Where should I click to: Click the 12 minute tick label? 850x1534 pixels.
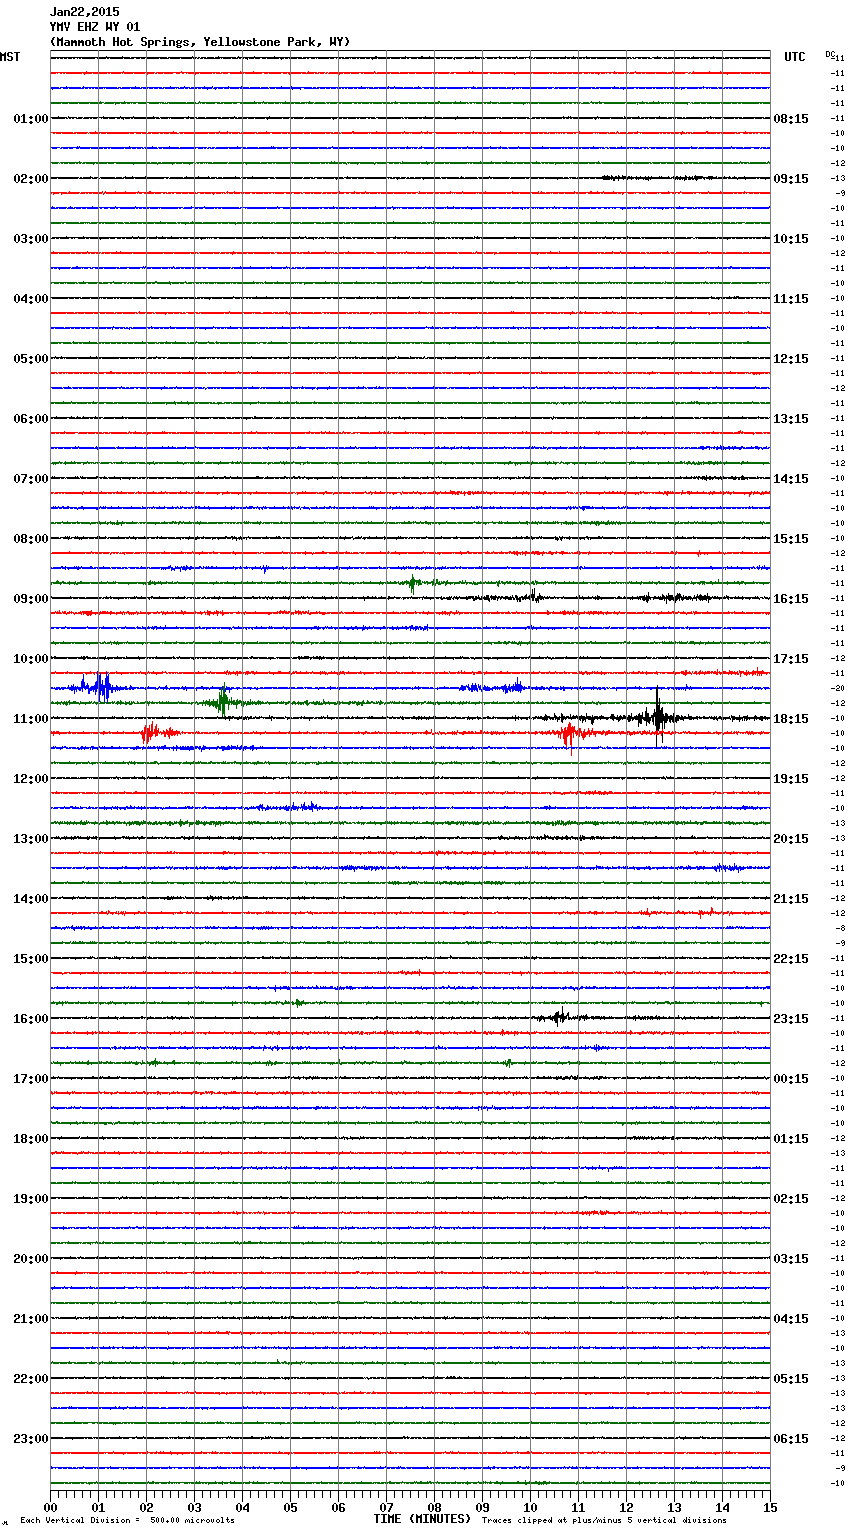pos(626,1507)
